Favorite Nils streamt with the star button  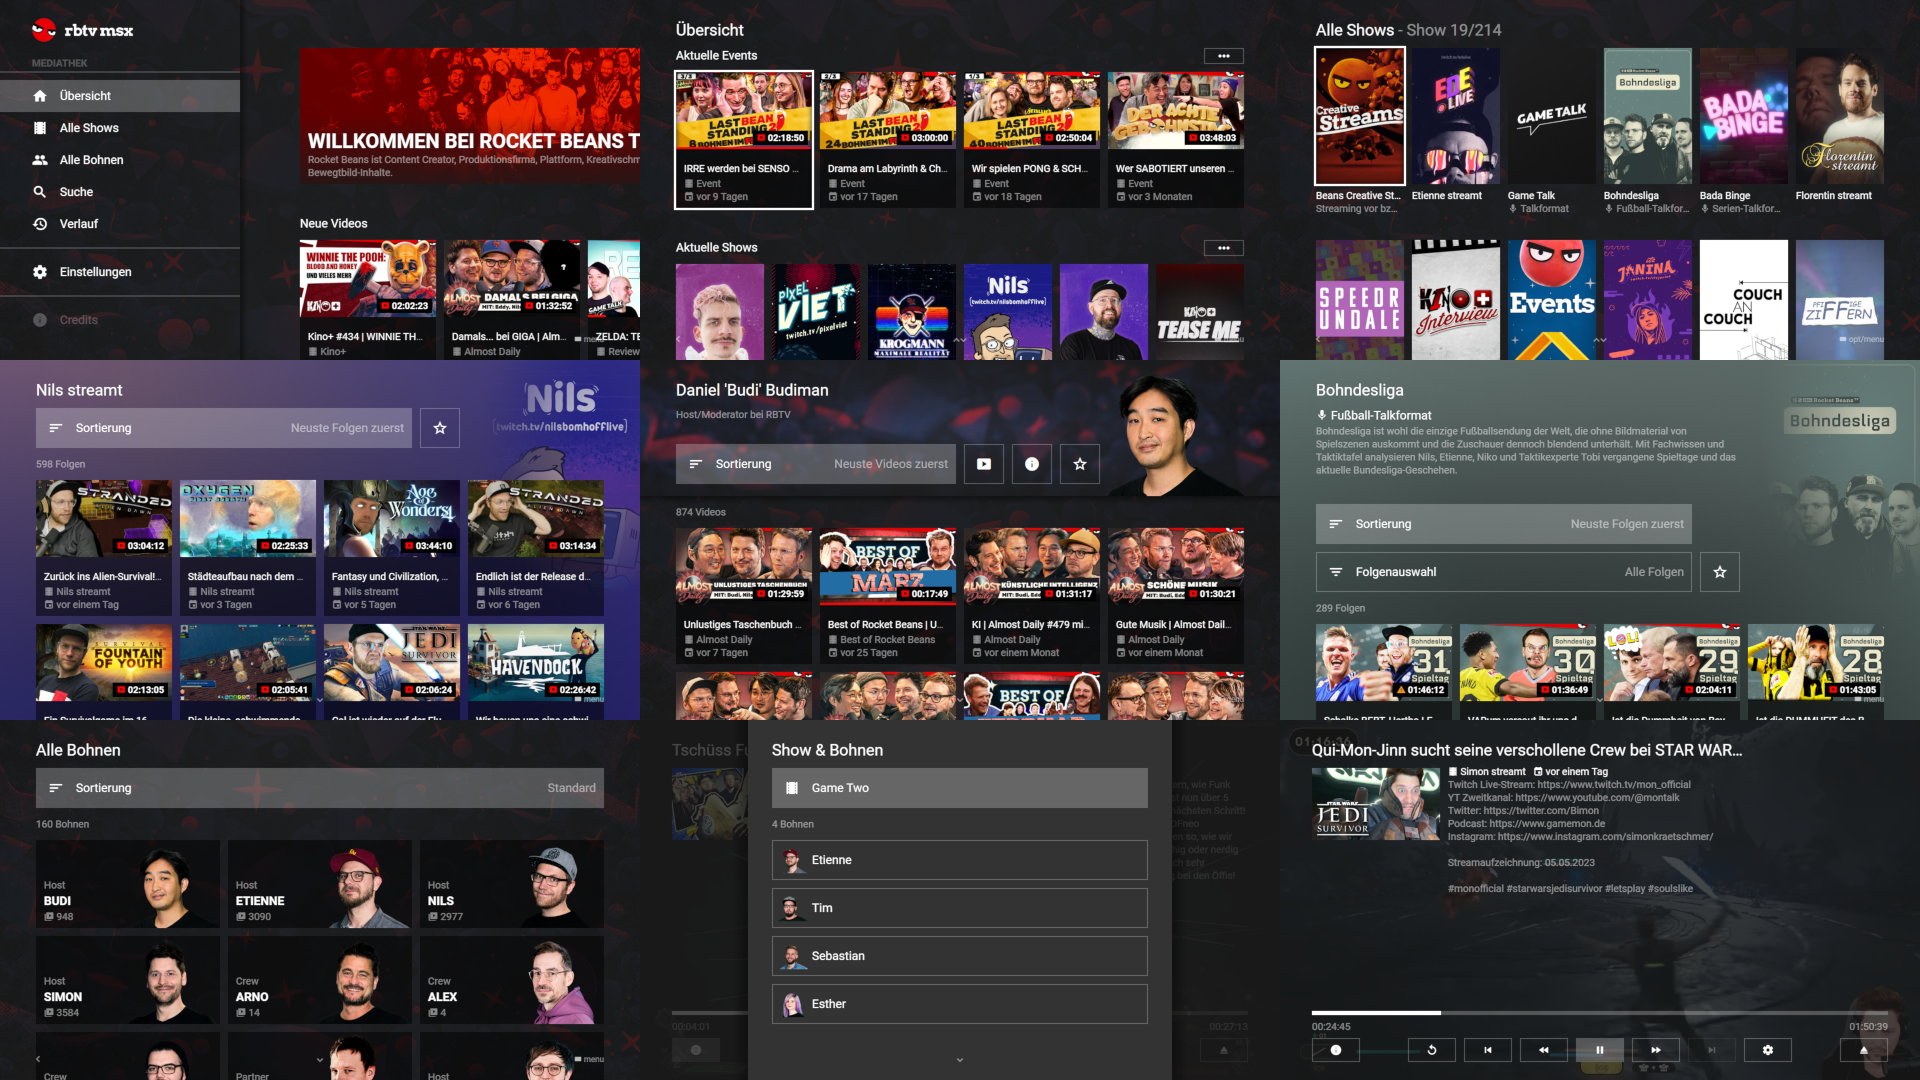click(440, 428)
